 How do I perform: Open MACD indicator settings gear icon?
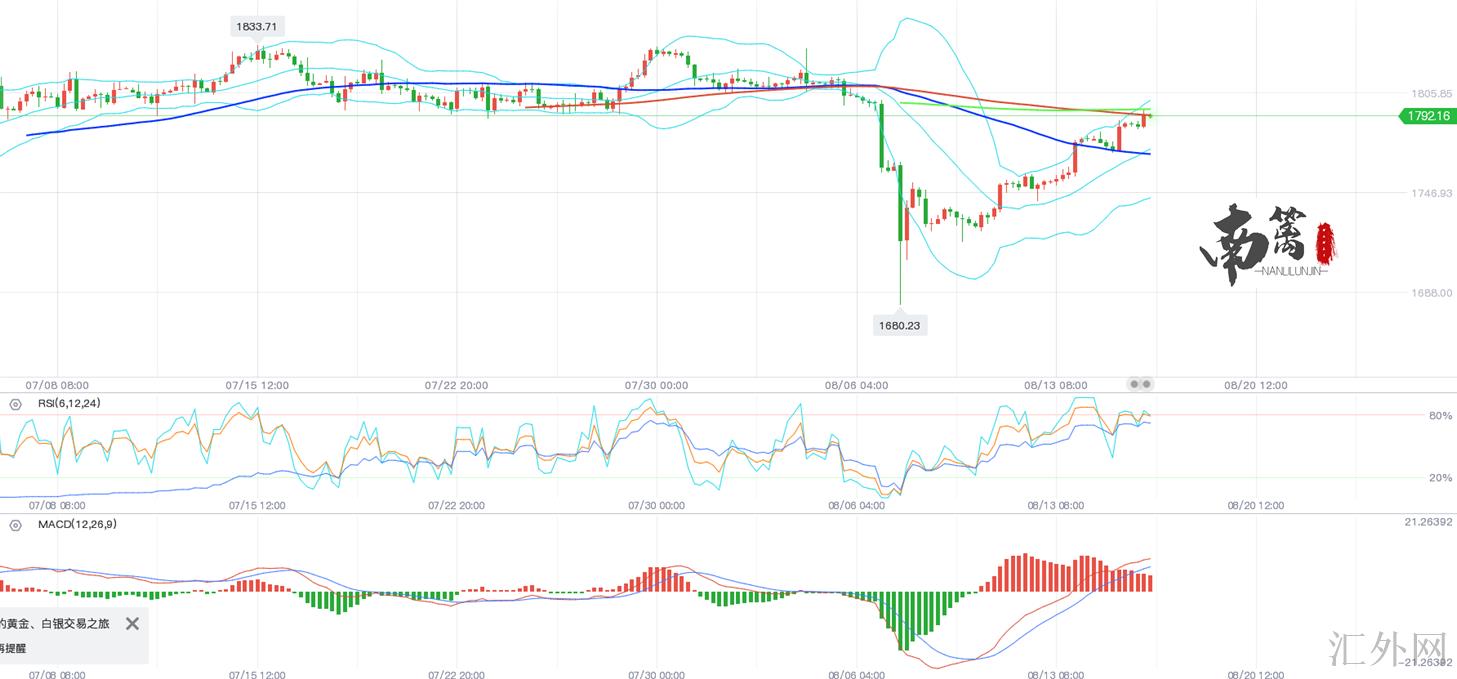point(15,524)
